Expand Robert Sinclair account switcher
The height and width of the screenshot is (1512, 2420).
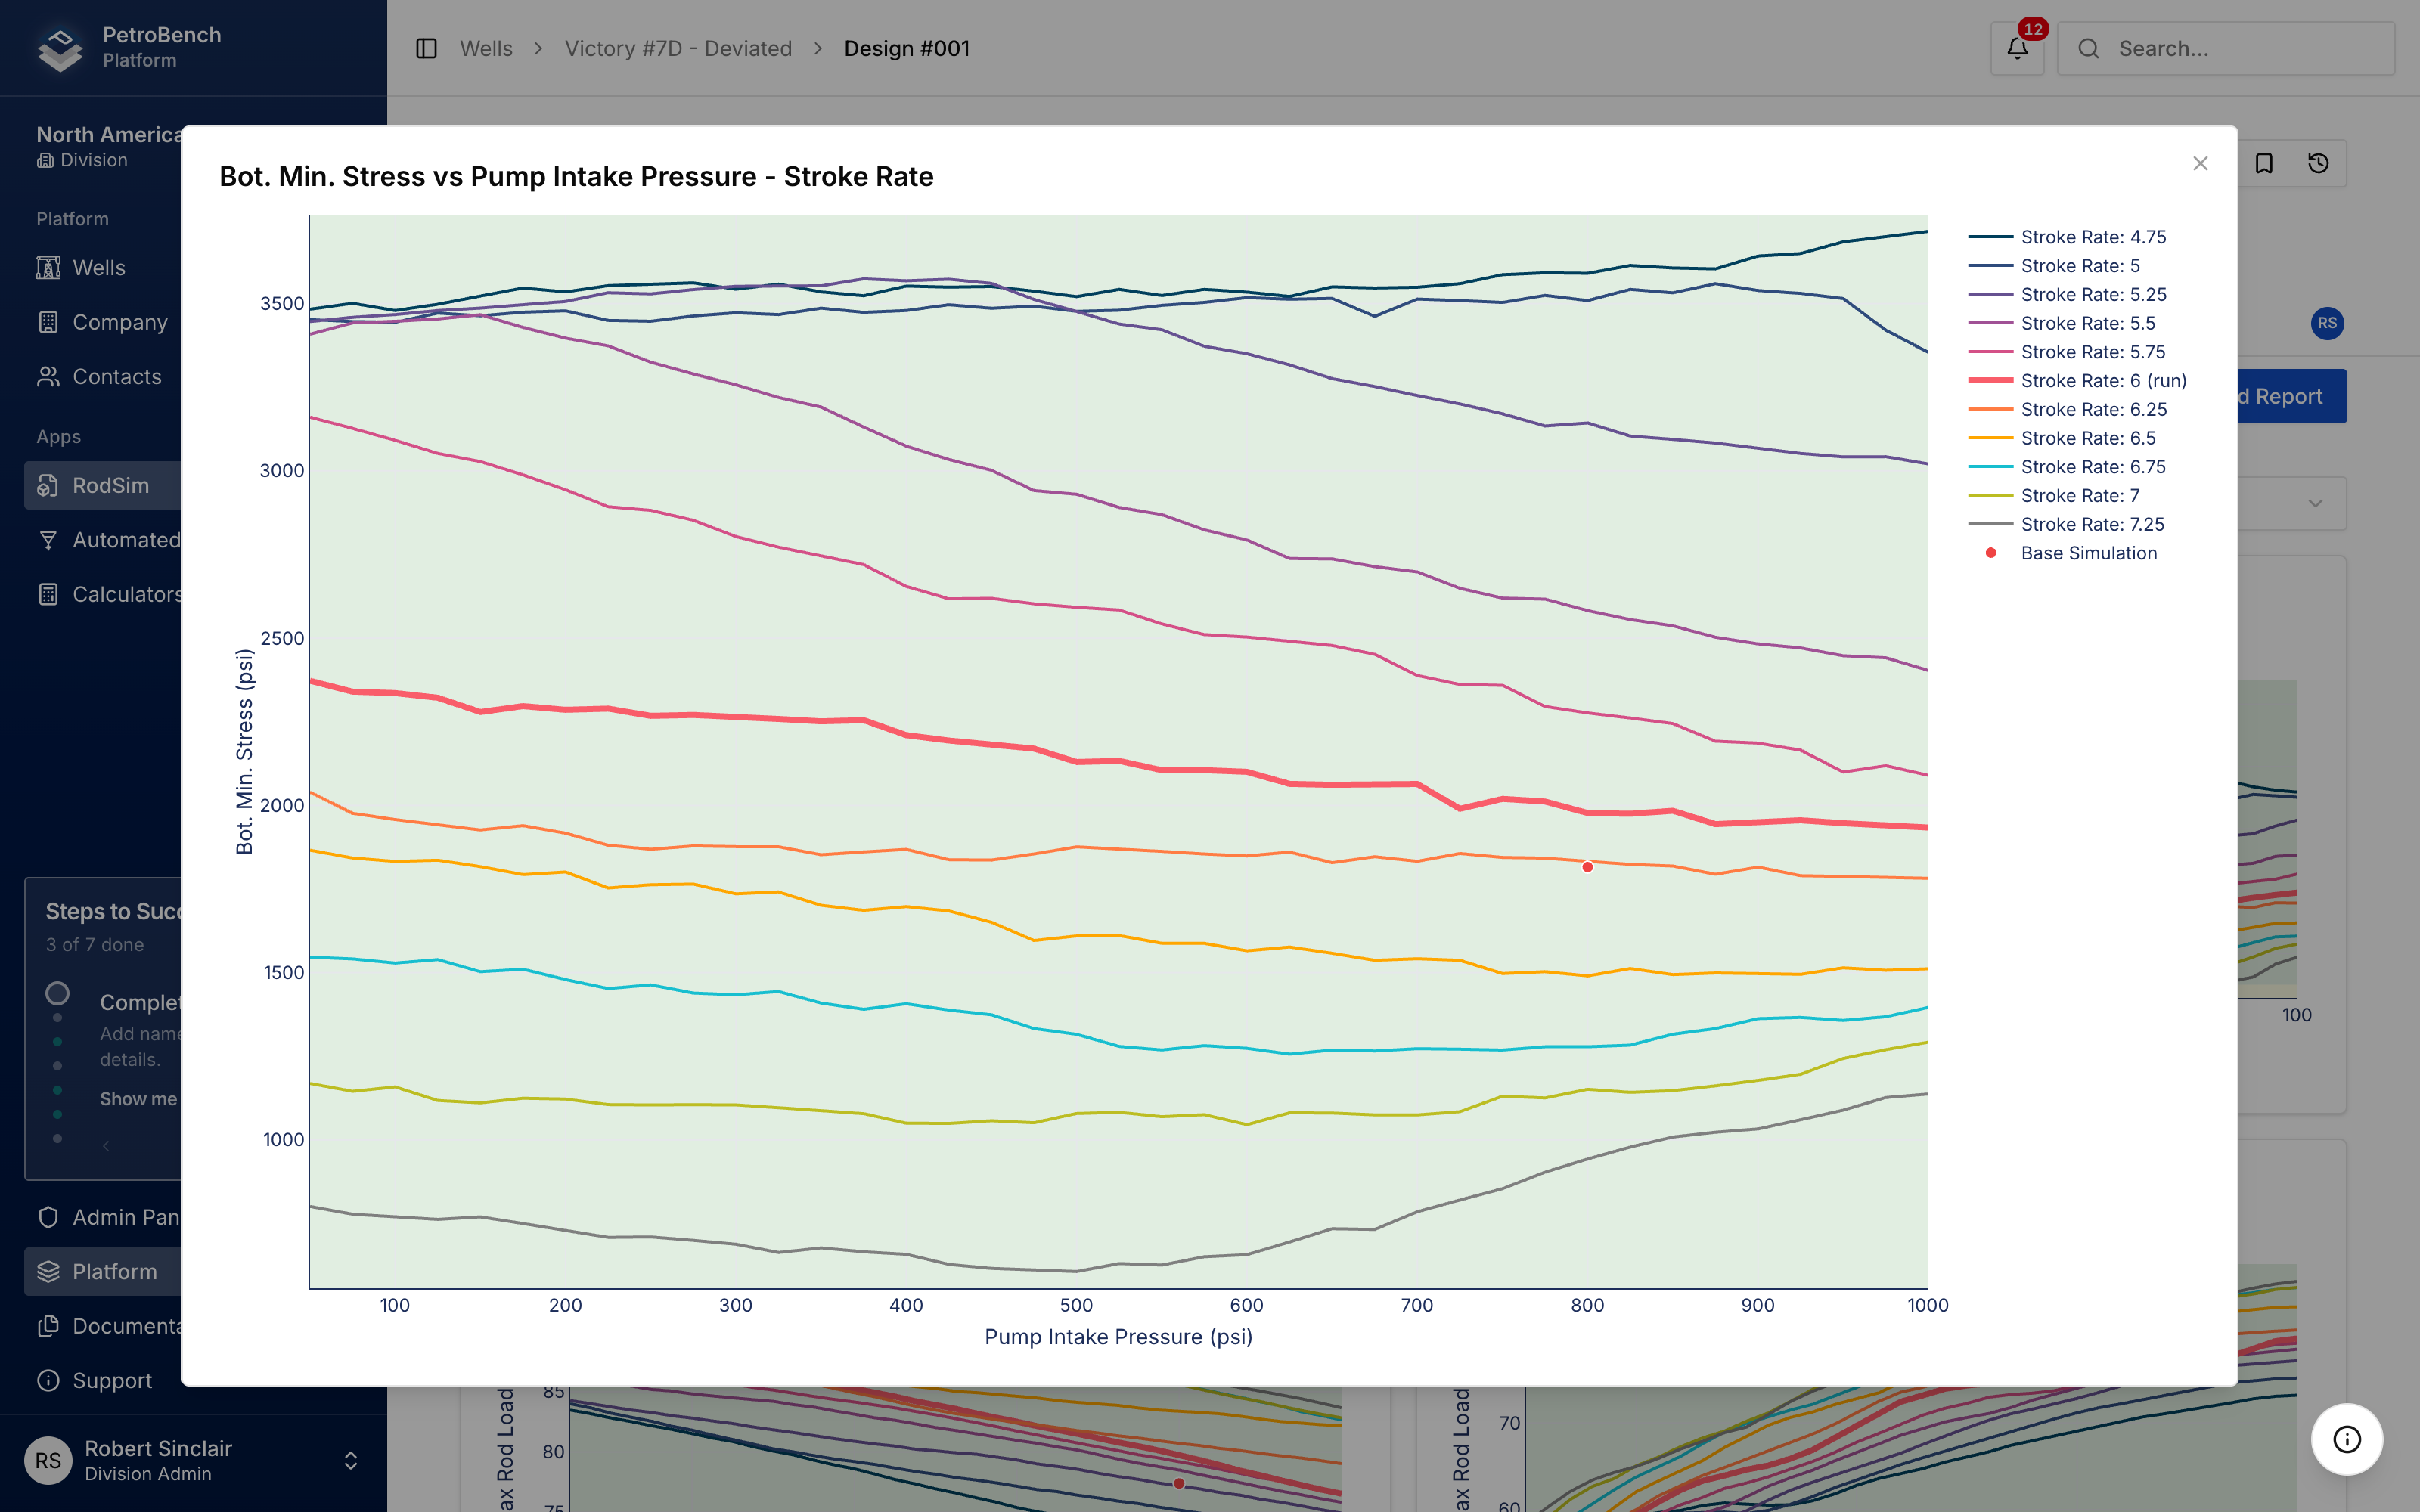point(351,1461)
